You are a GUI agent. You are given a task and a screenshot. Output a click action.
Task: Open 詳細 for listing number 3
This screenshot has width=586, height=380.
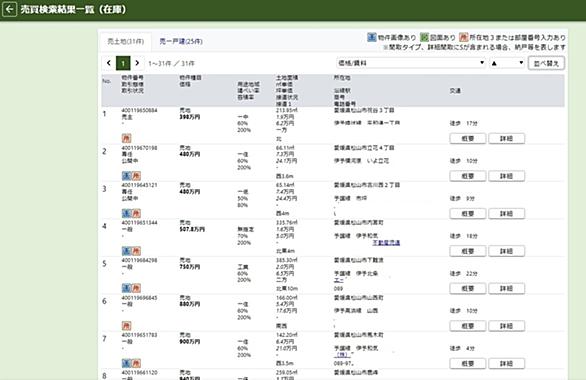coord(506,213)
